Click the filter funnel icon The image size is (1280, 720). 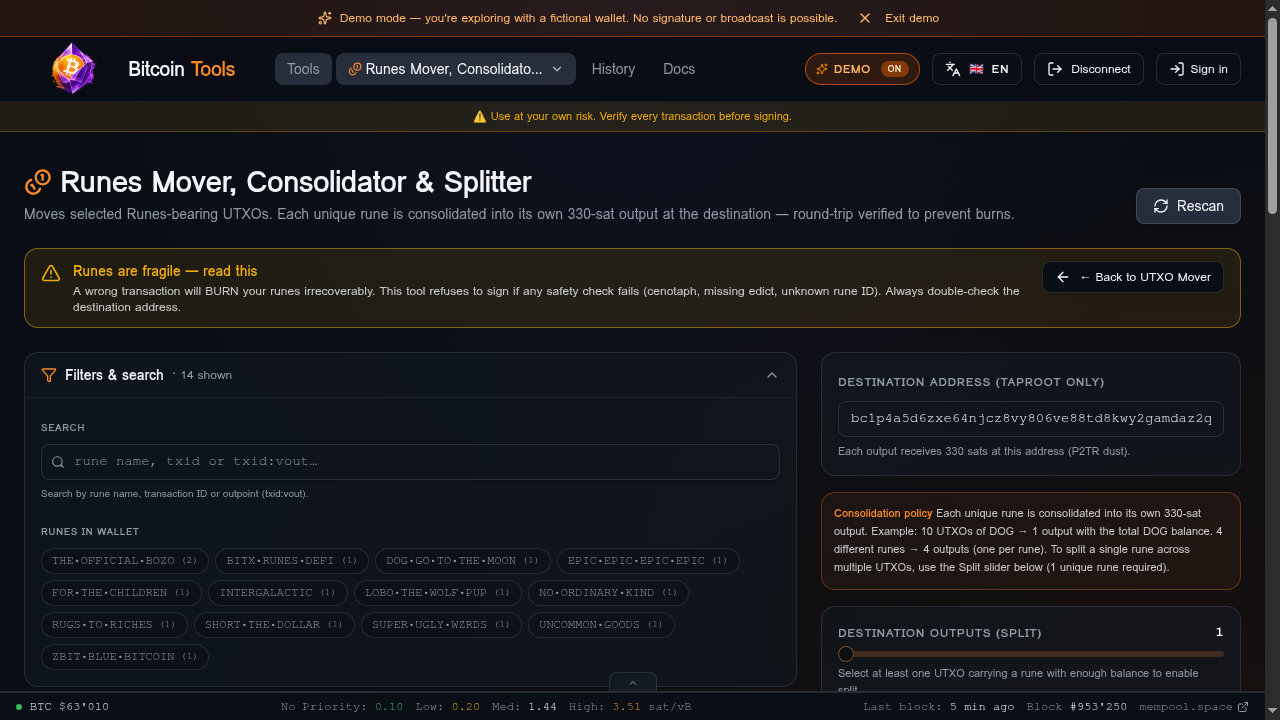tap(49, 375)
